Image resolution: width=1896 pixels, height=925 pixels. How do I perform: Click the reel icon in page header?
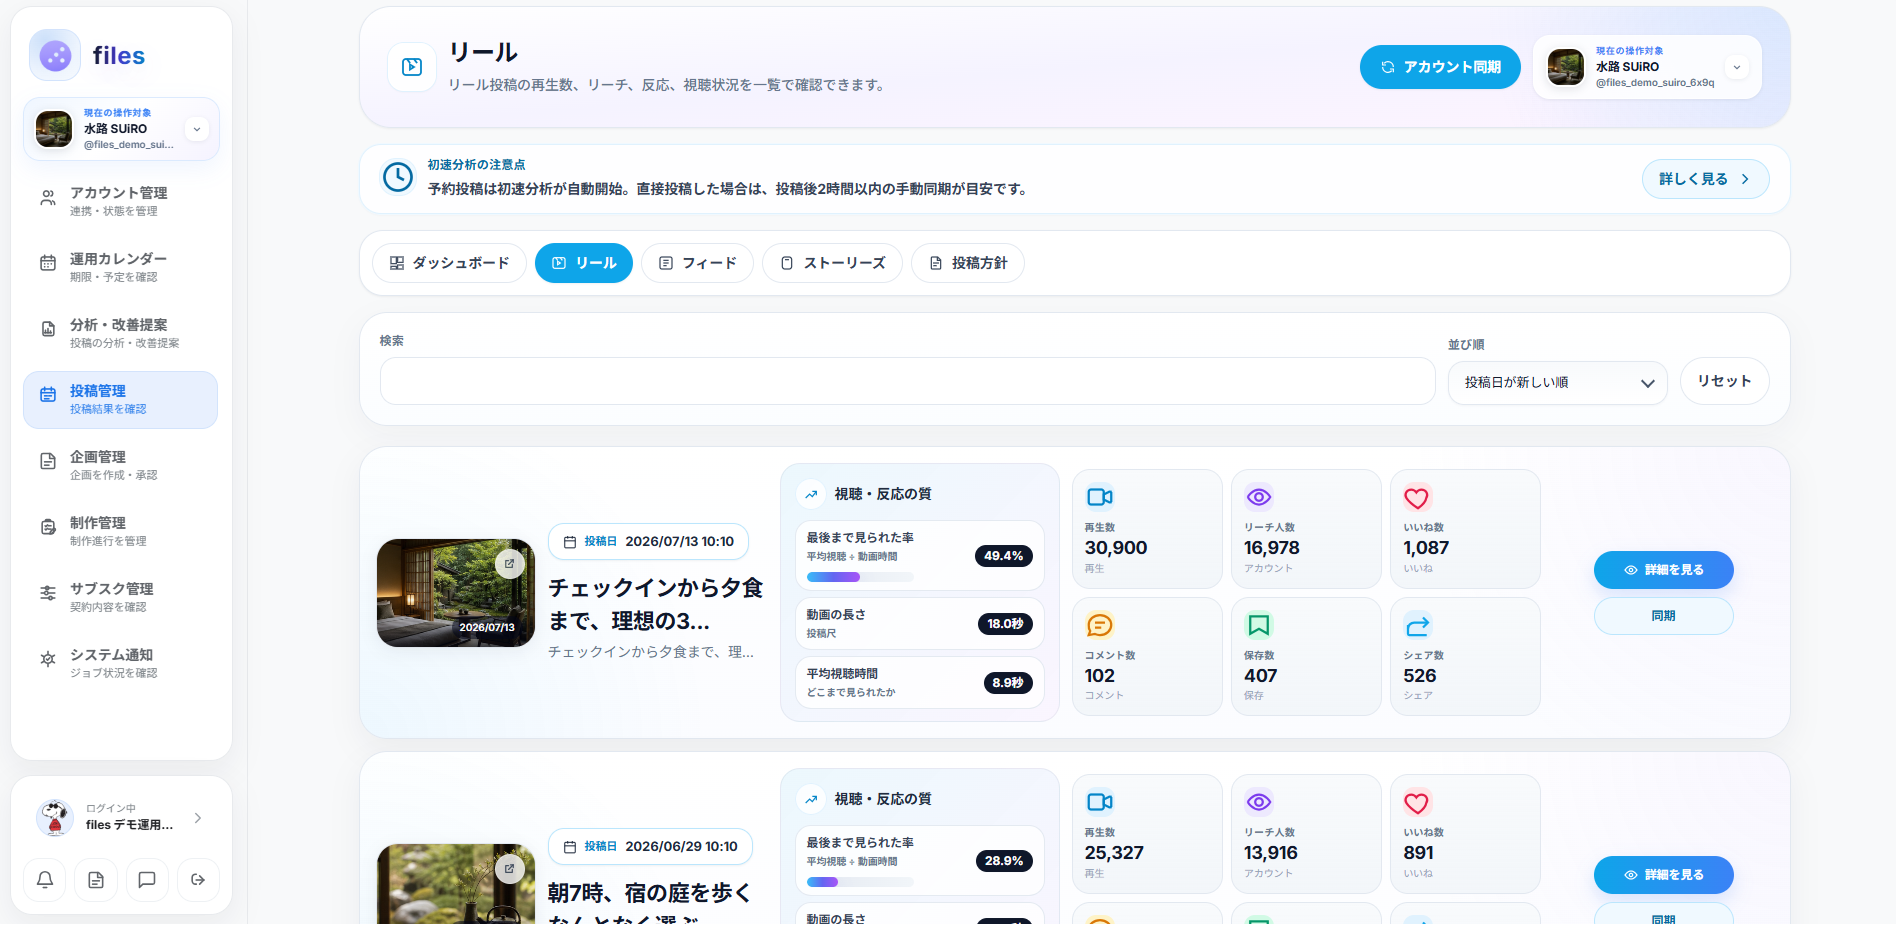tap(412, 67)
